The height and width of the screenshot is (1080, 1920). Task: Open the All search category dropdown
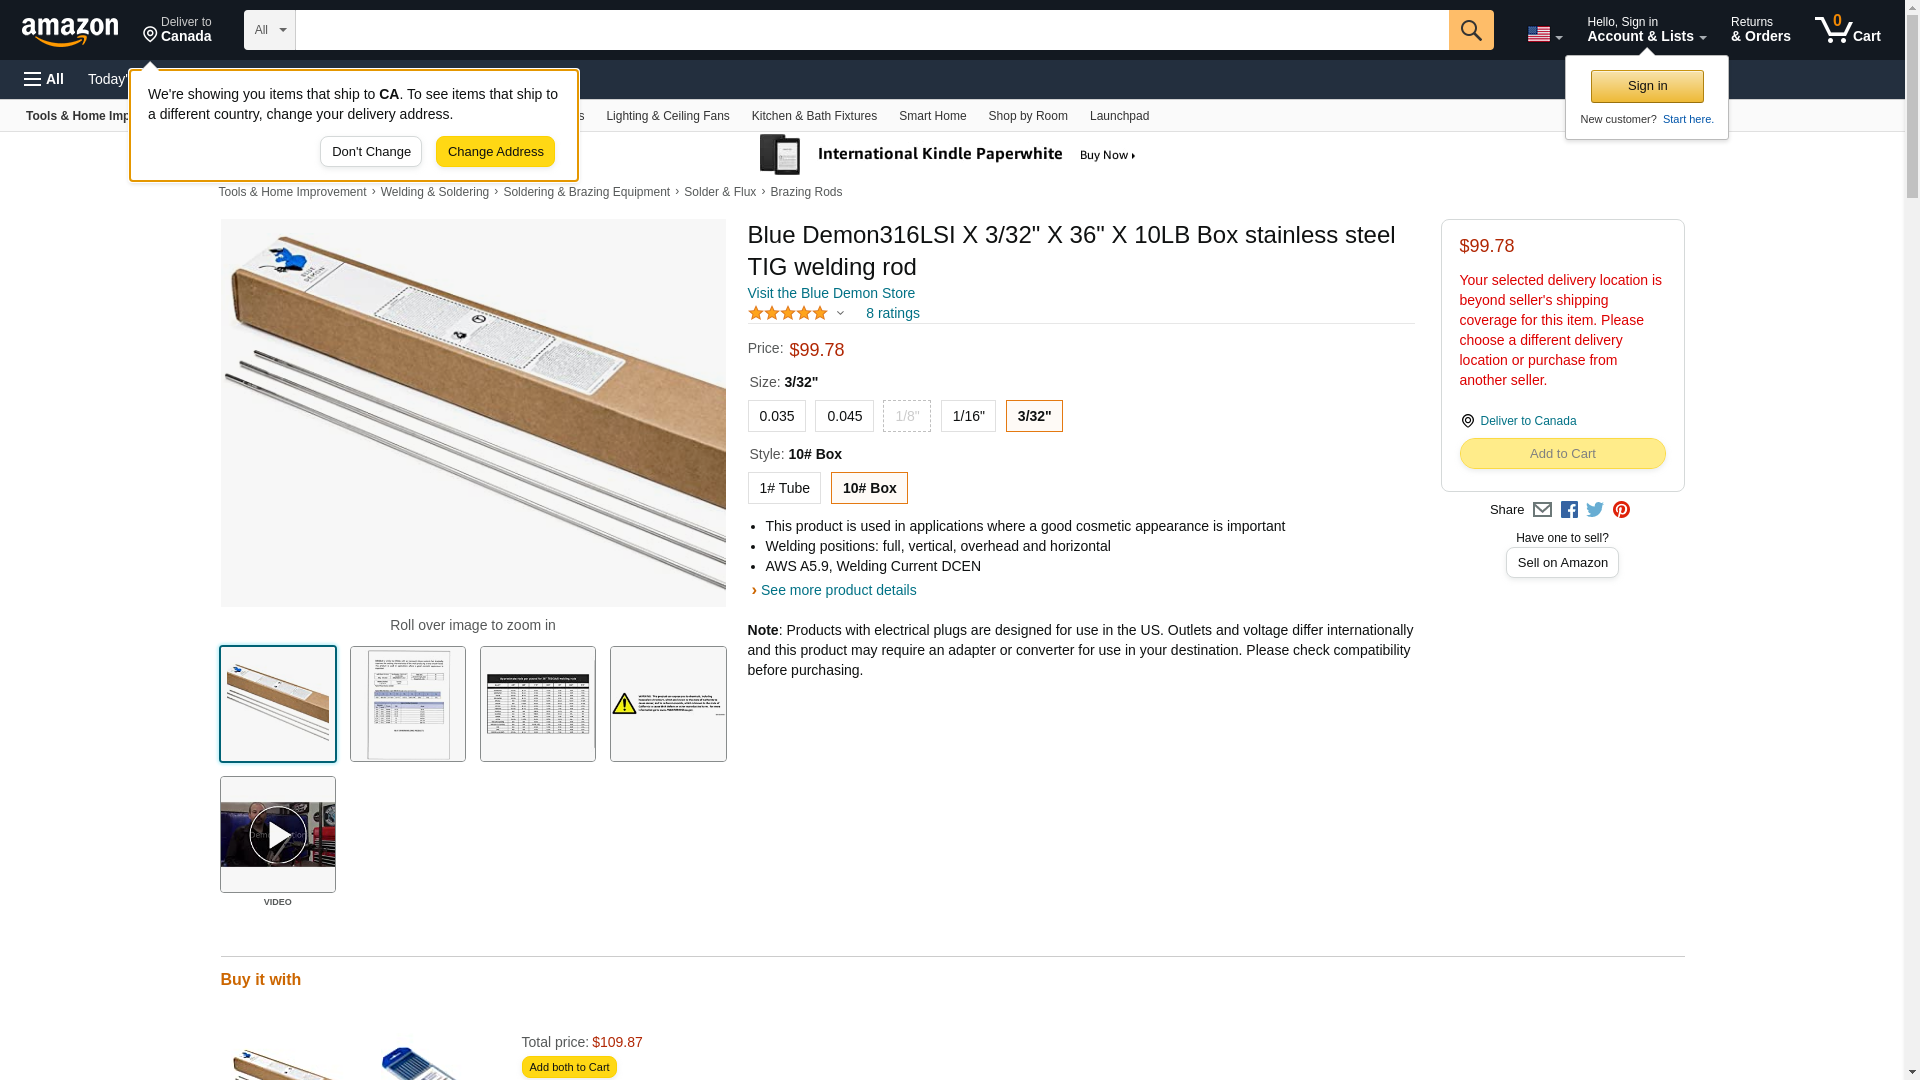(269, 30)
